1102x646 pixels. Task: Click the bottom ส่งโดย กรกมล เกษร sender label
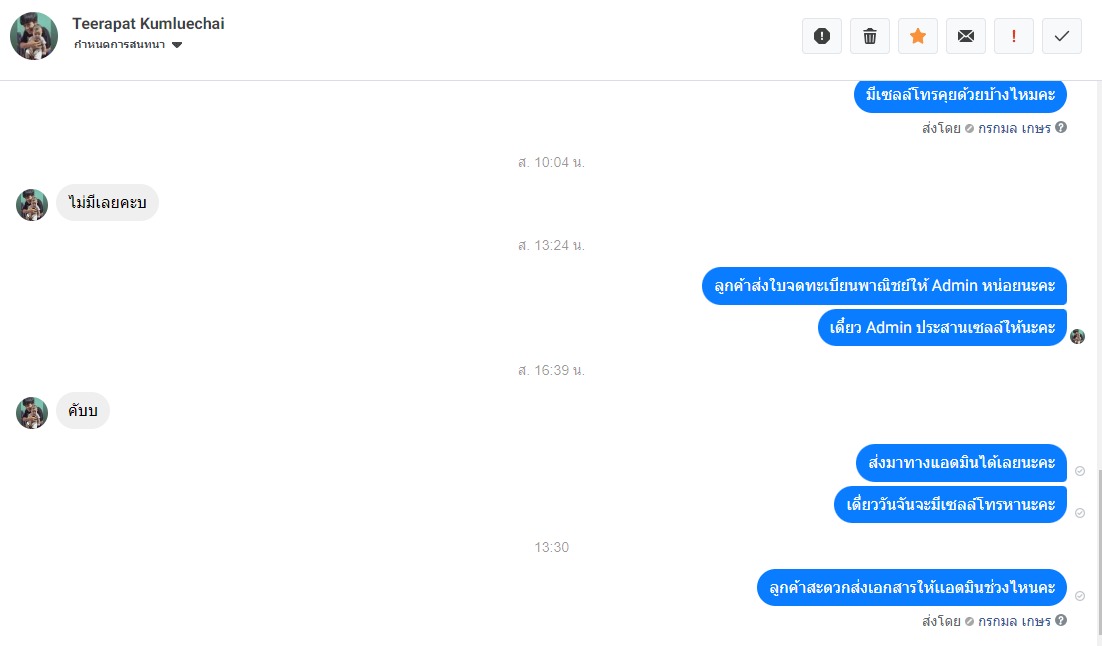[x=986, y=621]
